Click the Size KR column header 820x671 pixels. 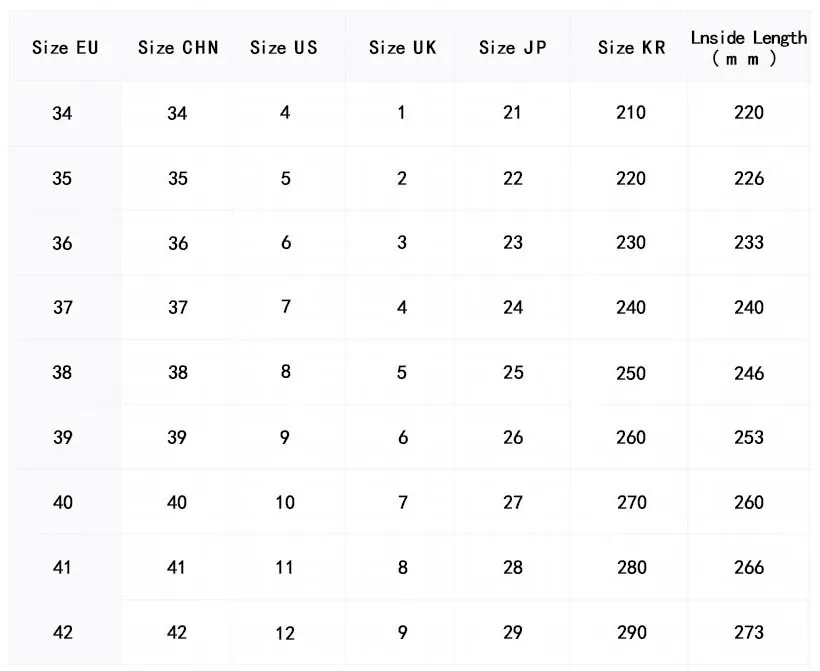[x=631, y=48]
